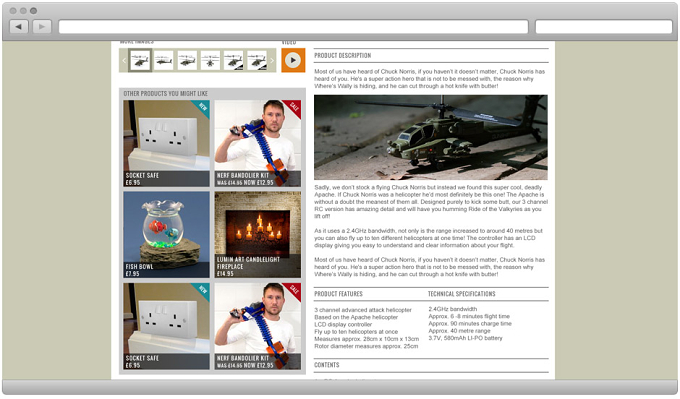
Task: Click the window close traffic light button
Action: 13,10
